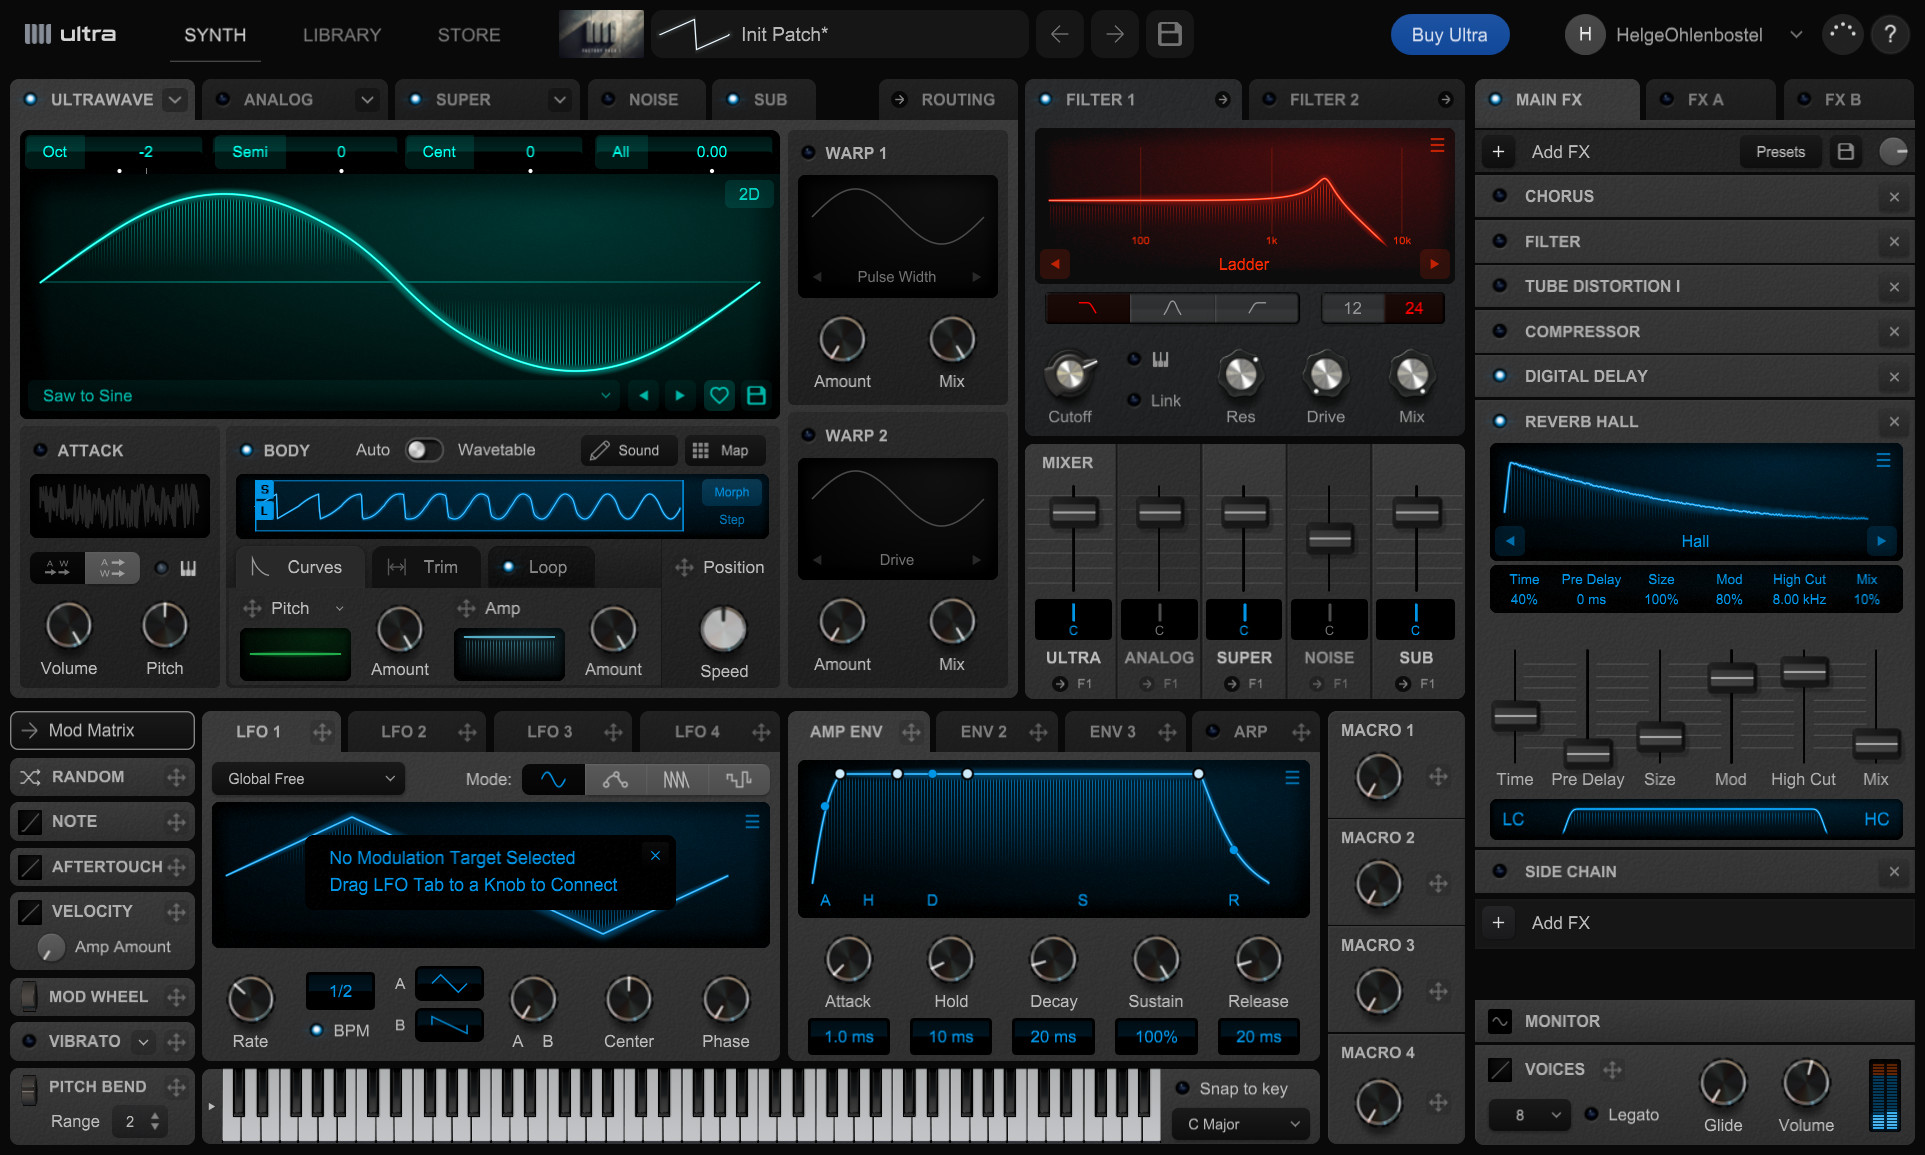
Task: Open the LFO 2 tab
Action: 403,732
